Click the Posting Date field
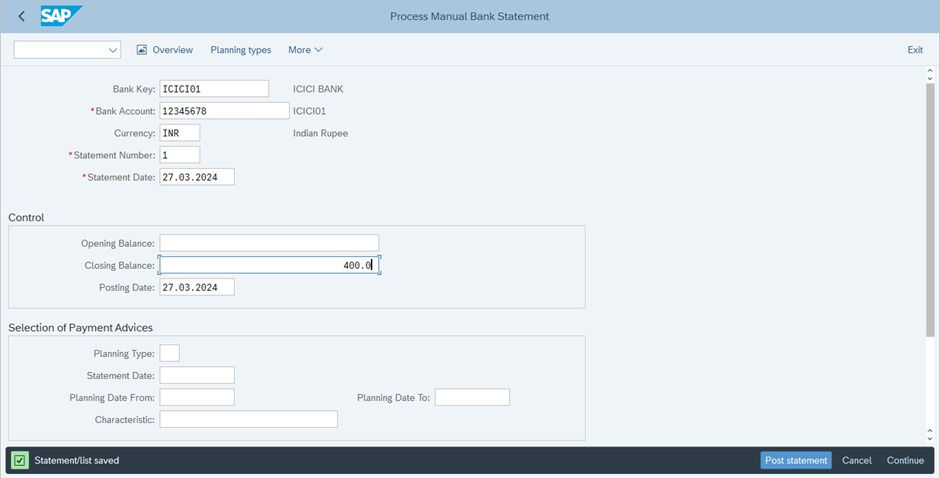The width and height of the screenshot is (940, 478). tap(197, 287)
